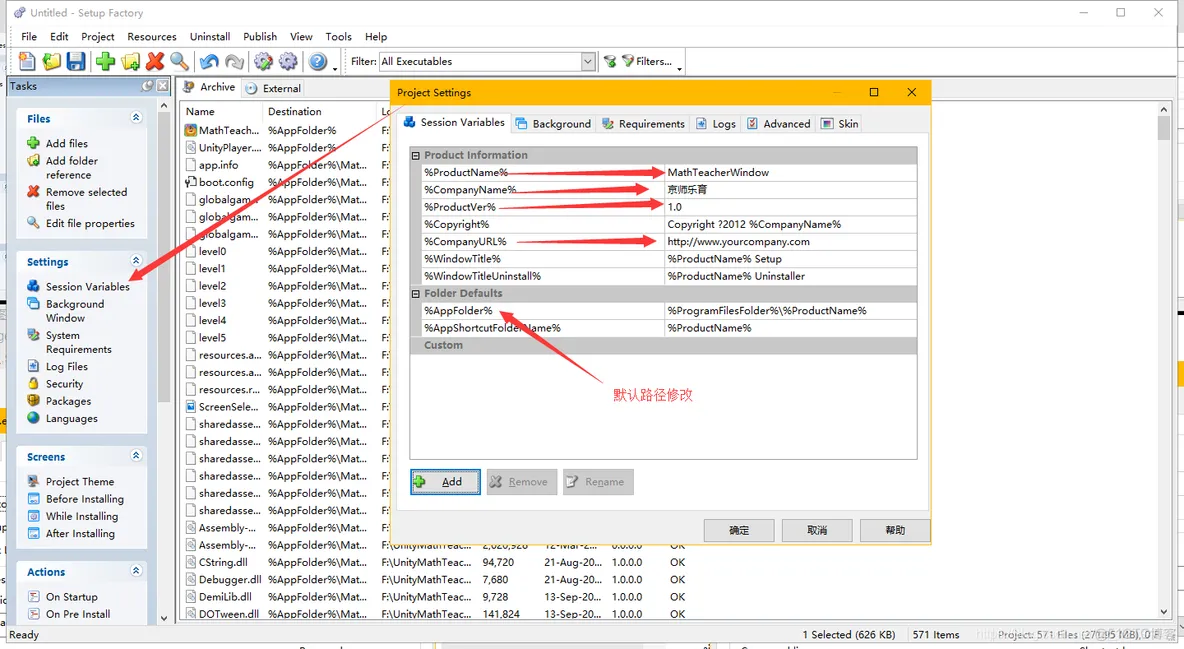
Task: Switch to the Logs tab
Action: click(x=716, y=123)
